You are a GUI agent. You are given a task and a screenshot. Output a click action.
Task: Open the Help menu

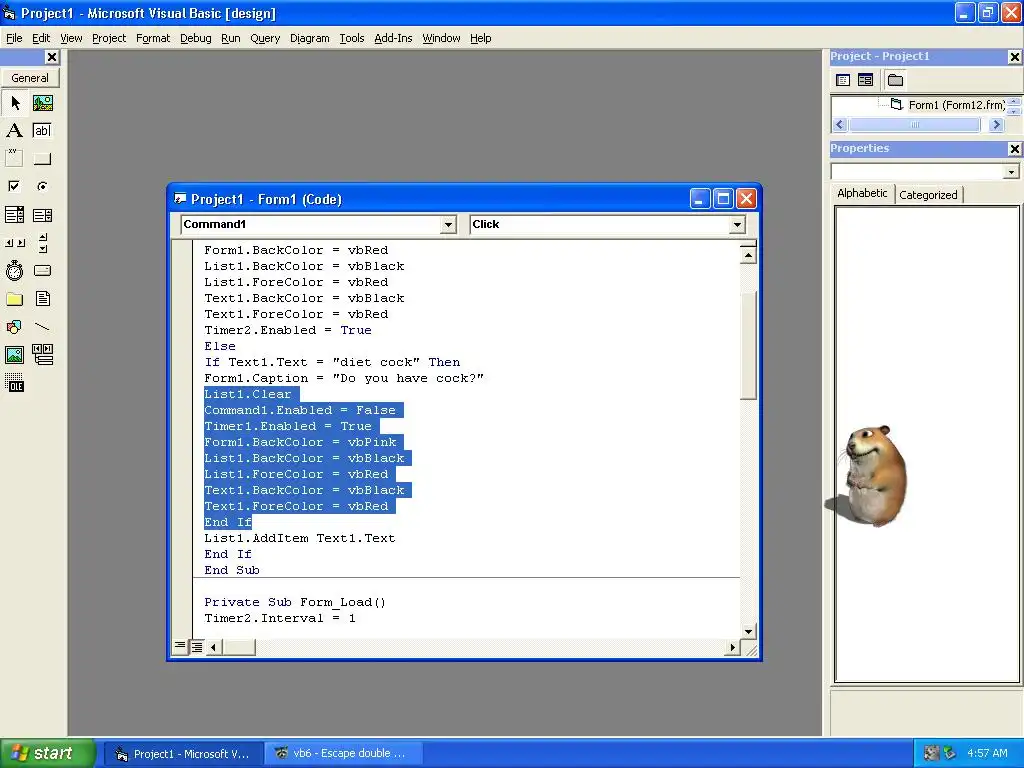pos(481,38)
